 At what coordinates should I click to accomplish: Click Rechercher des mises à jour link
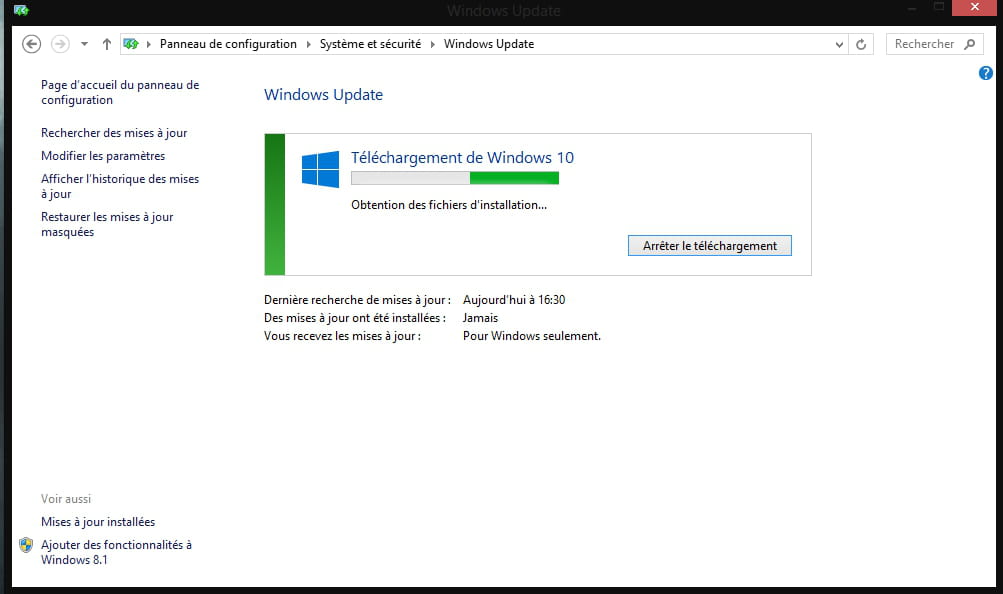(x=114, y=132)
